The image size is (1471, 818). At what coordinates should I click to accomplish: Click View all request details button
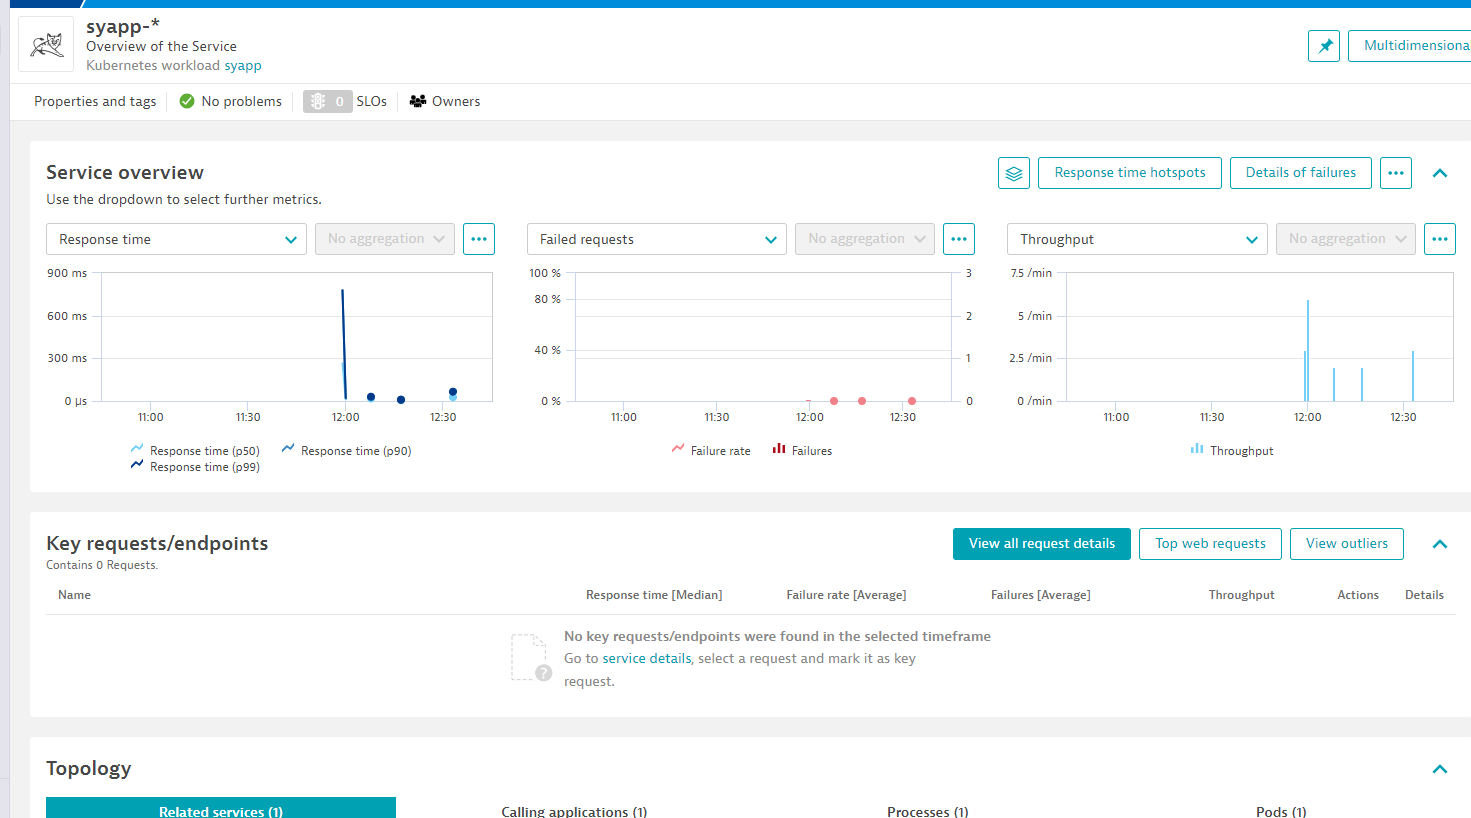1042,544
